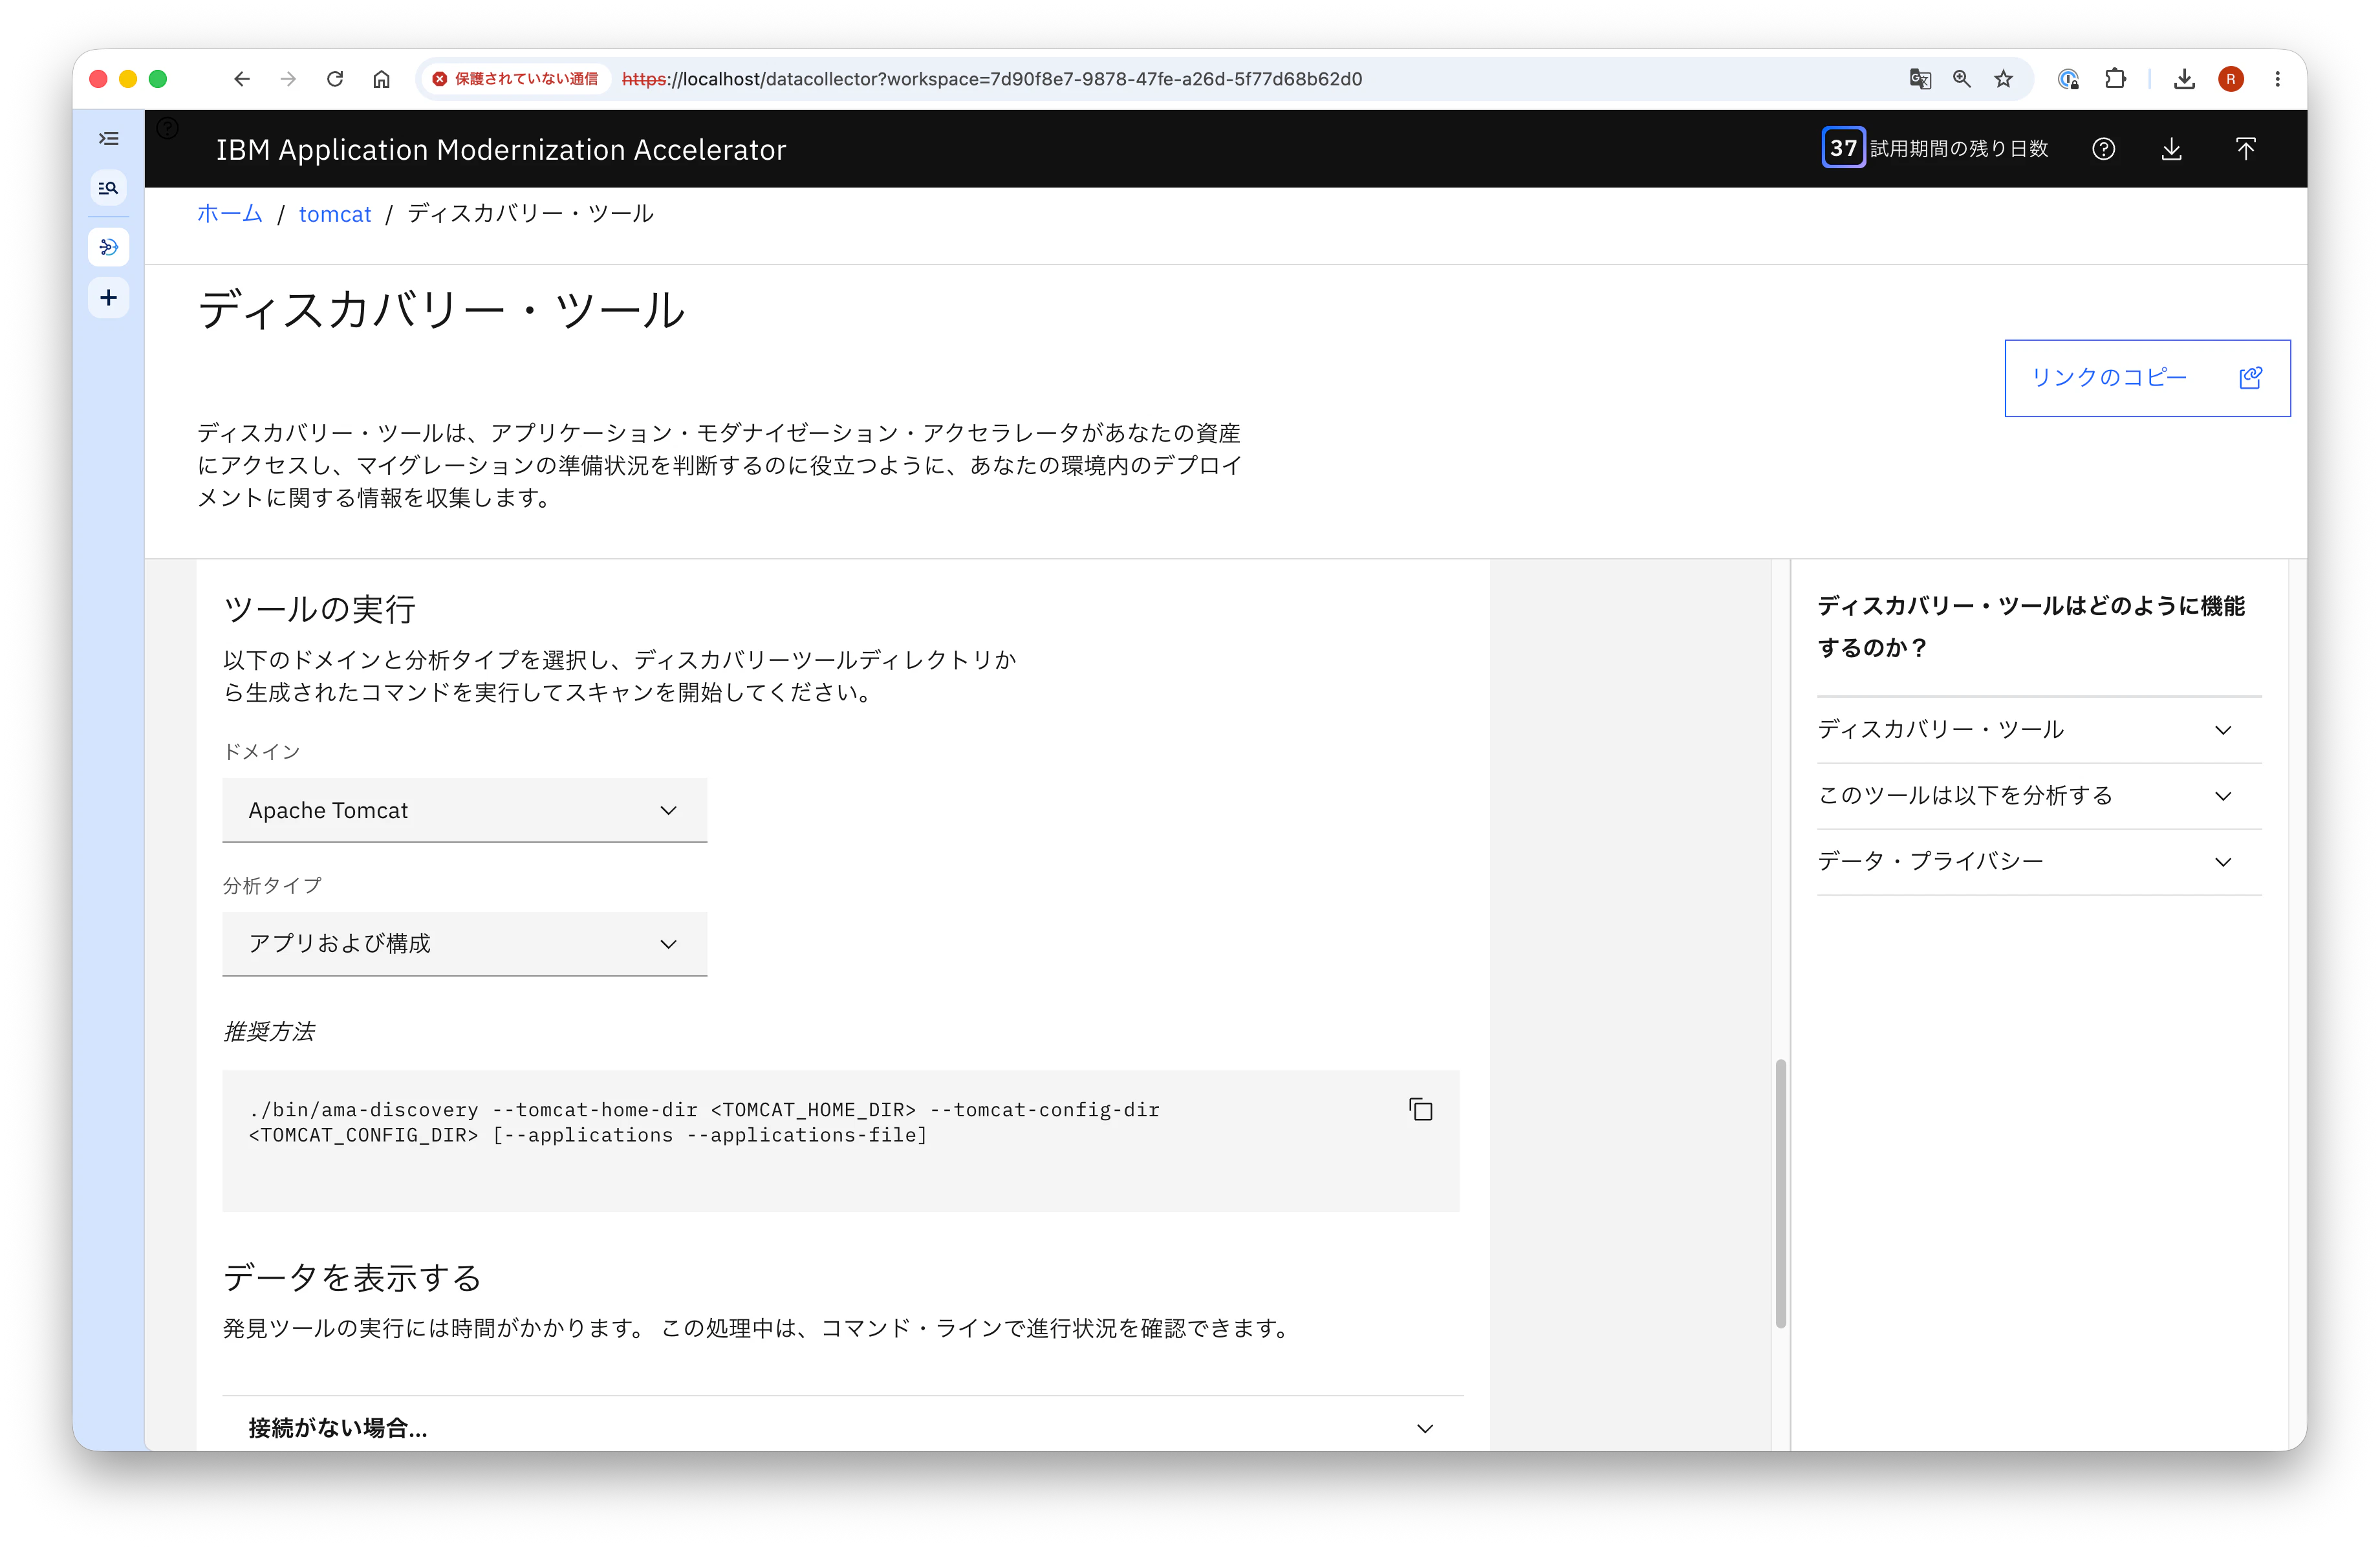
Task: Go to ホーム breadcrumb link
Action: click(230, 214)
